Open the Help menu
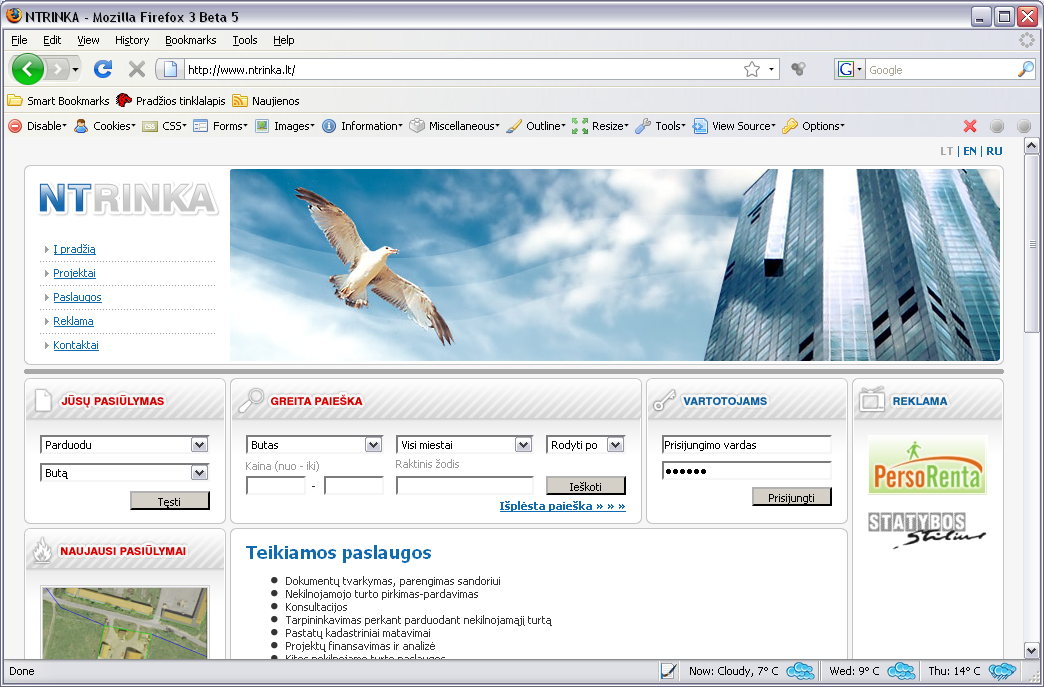This screenshot has height=687, width=1044. [x=284, y=40]
